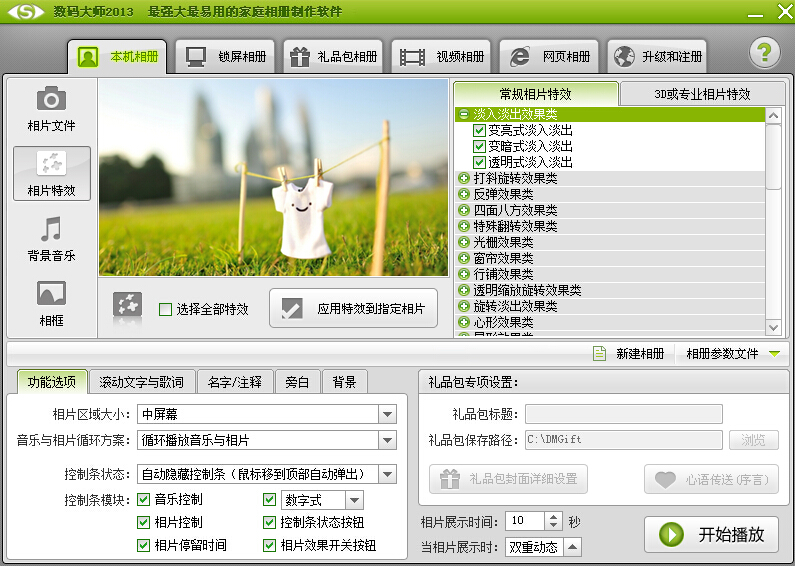Increase 相片展示时间 with up arrow

555,516
